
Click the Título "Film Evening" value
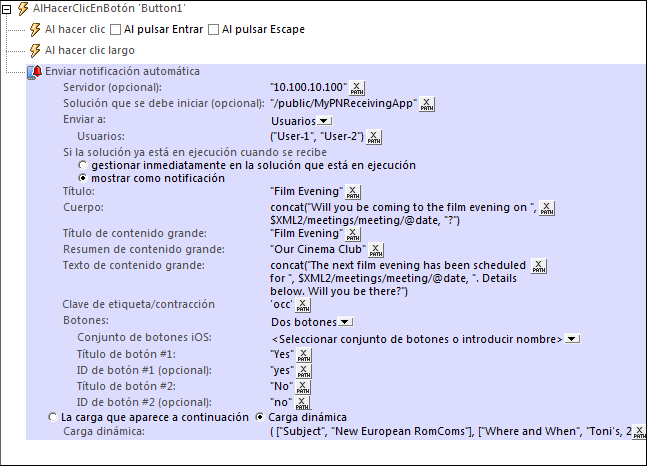307,192
